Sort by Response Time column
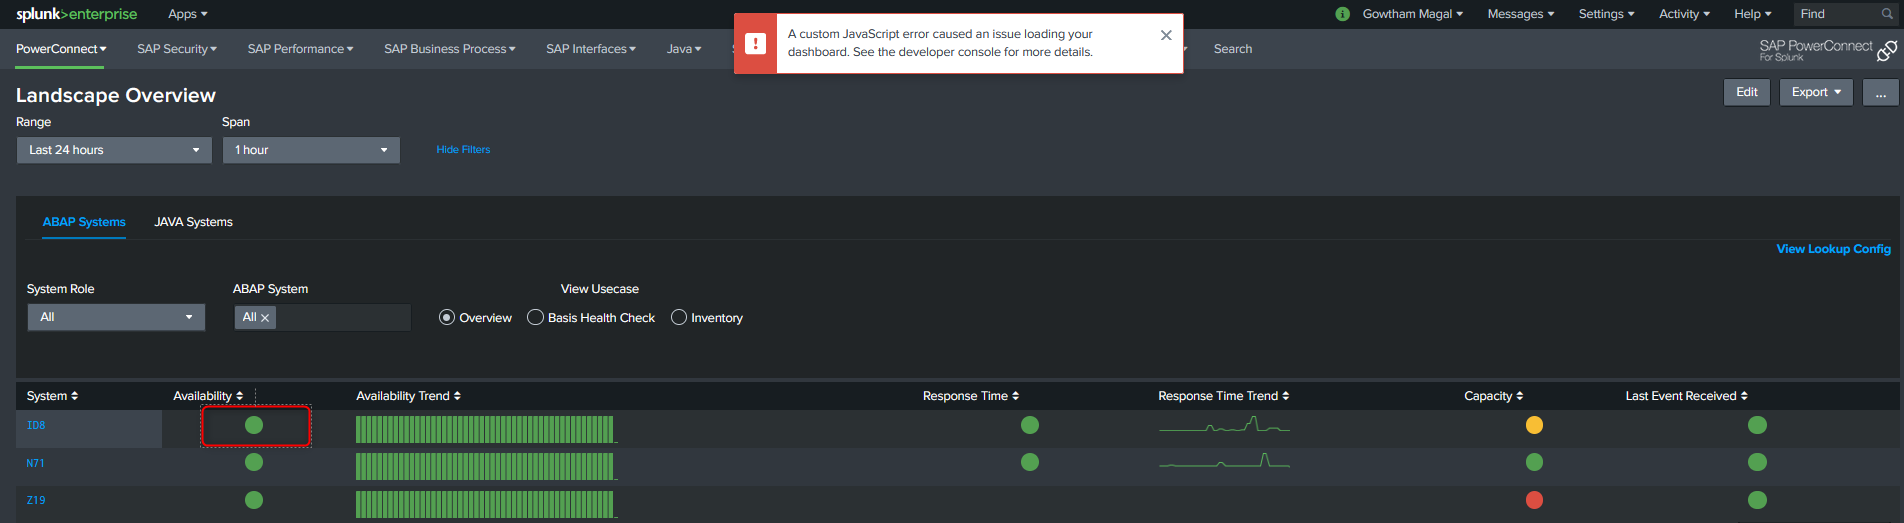Viewport: 1904px width, 523px height. pyautogui.click(x=970, y=396)
